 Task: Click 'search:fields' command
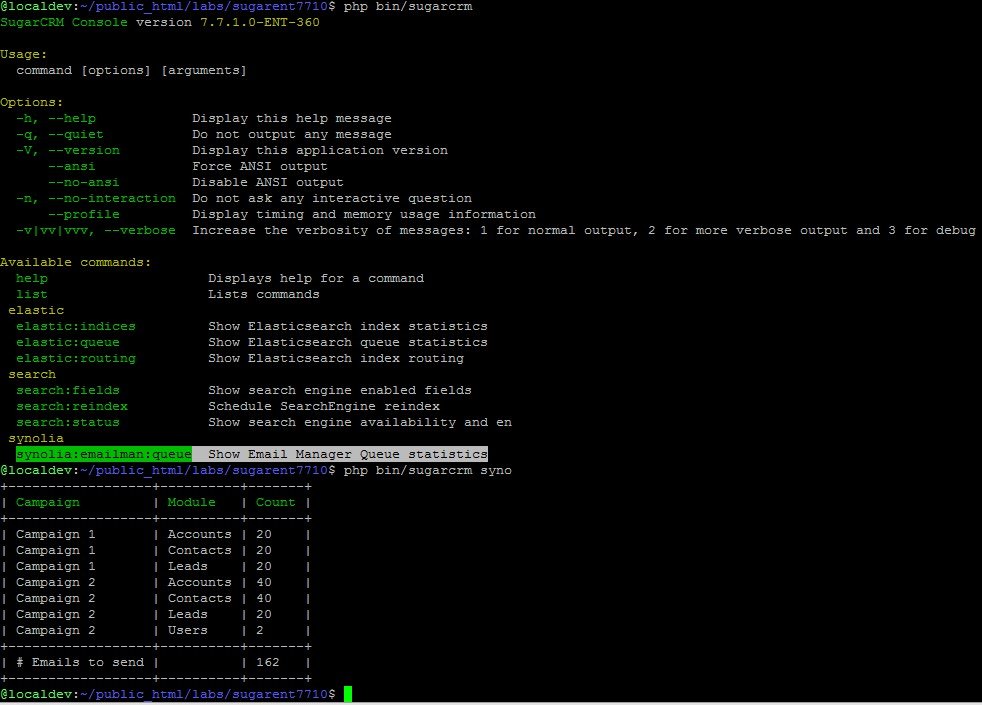click(68, 390)
